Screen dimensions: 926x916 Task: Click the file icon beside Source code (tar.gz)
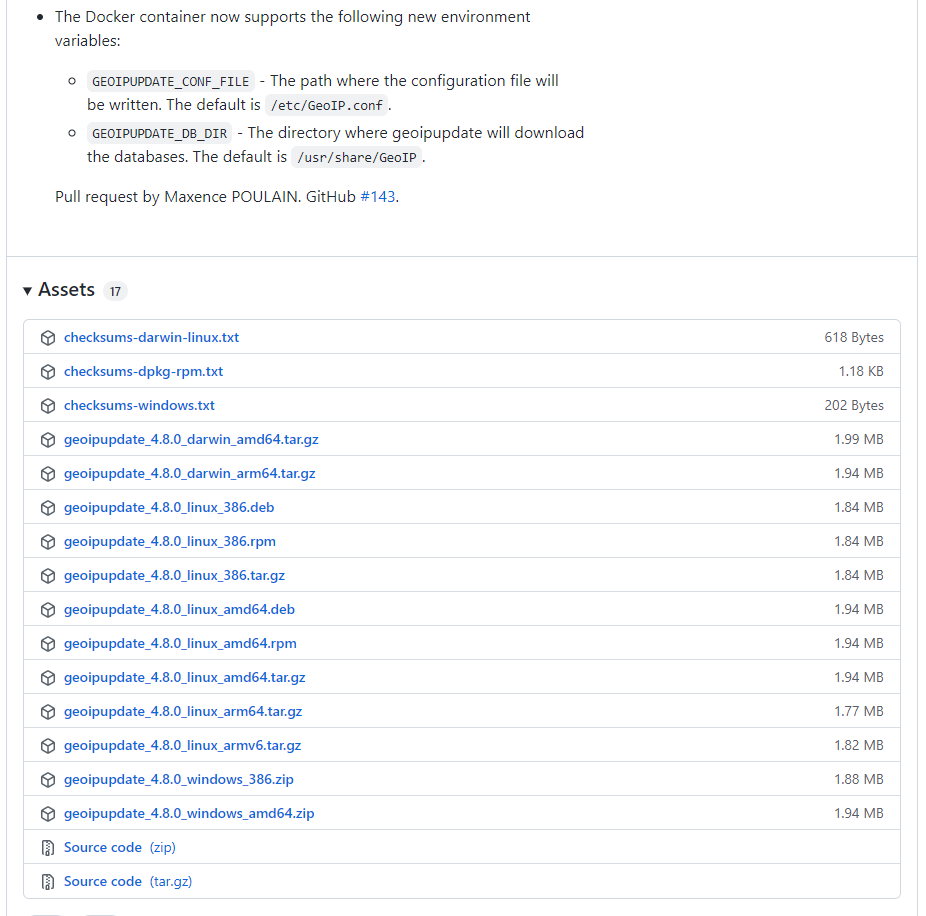click(x=47, y=881)
